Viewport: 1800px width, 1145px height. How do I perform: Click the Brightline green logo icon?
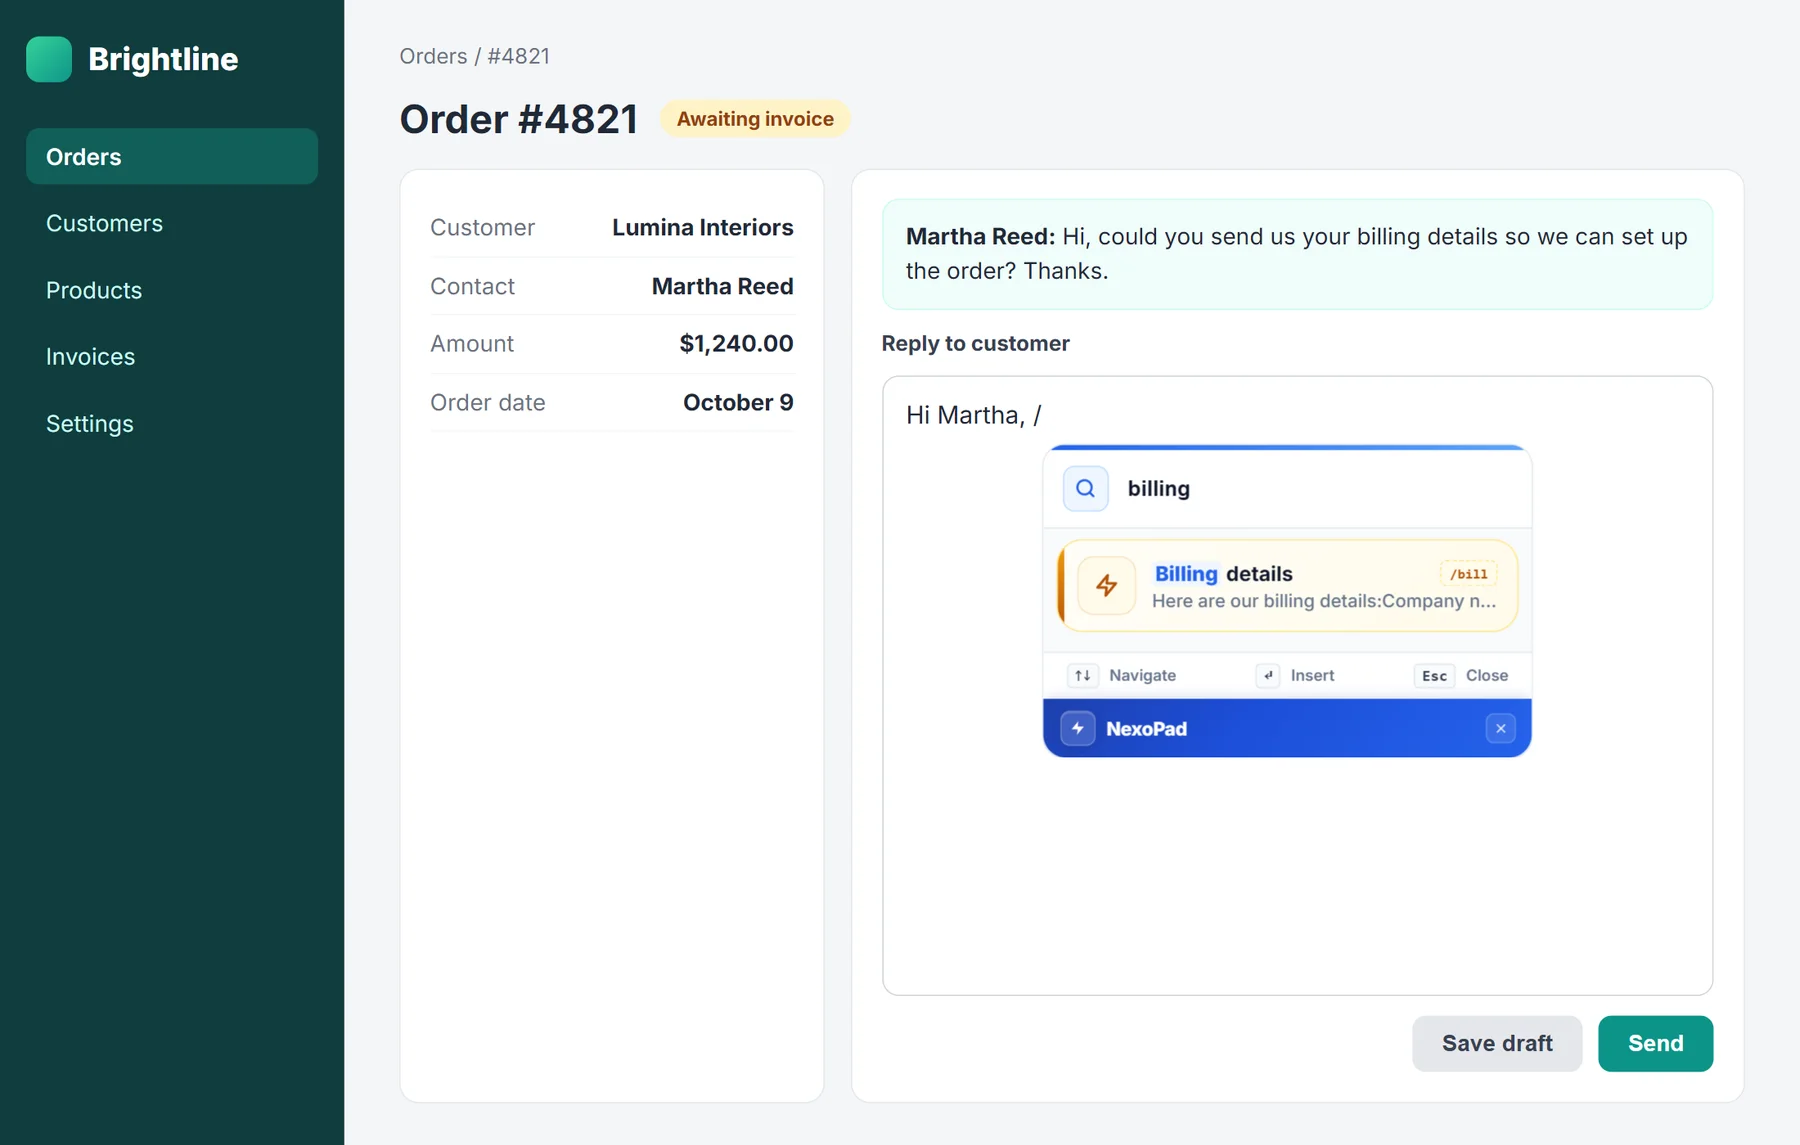(x=49, y=59)
